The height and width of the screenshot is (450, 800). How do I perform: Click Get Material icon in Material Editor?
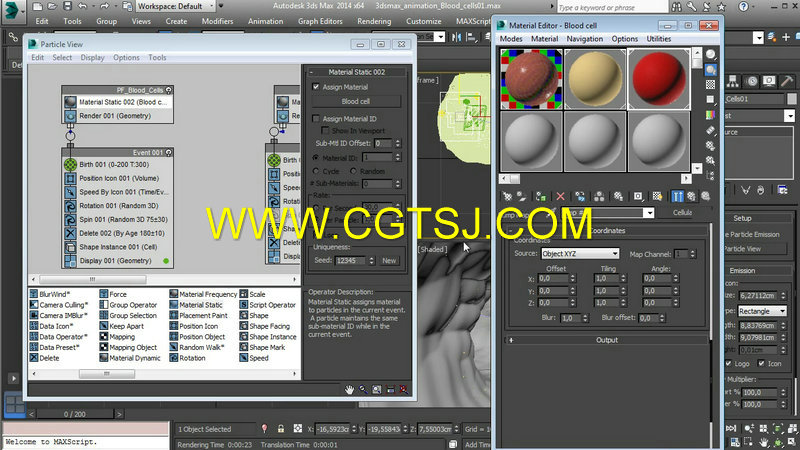click(x=507, y=196)
